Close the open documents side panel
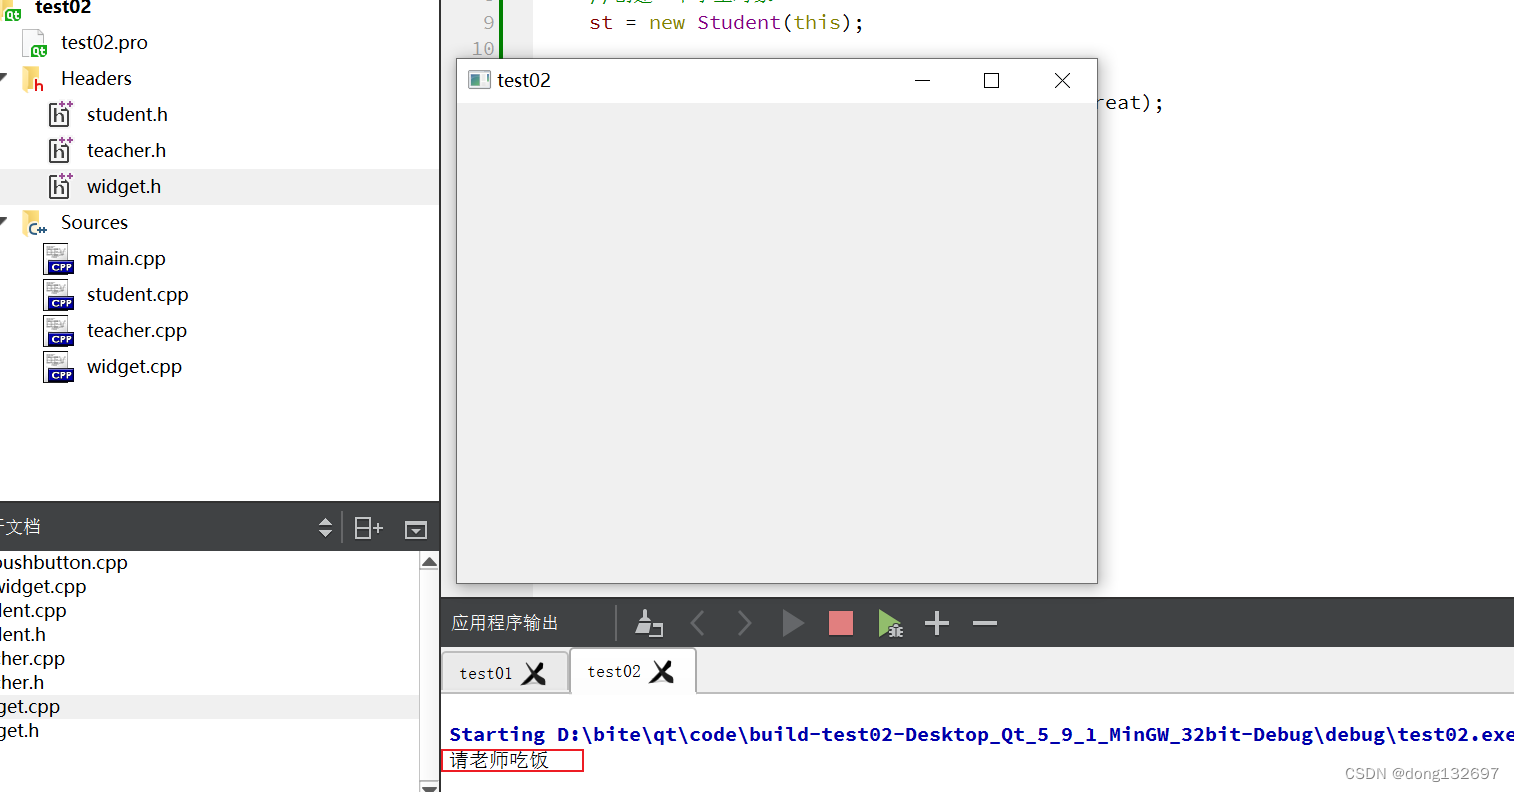 [416, 529]
